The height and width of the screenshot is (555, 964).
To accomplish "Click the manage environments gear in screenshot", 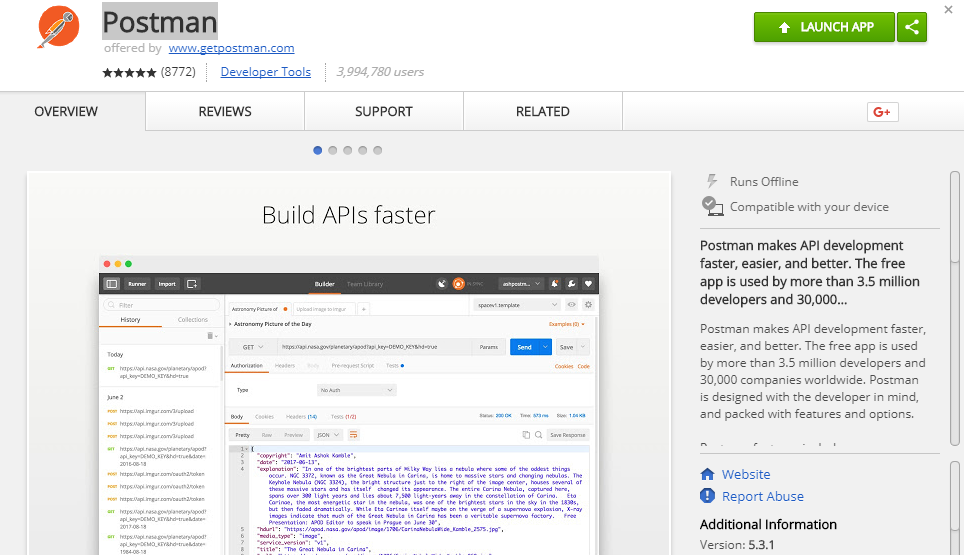I will [588, 305].
